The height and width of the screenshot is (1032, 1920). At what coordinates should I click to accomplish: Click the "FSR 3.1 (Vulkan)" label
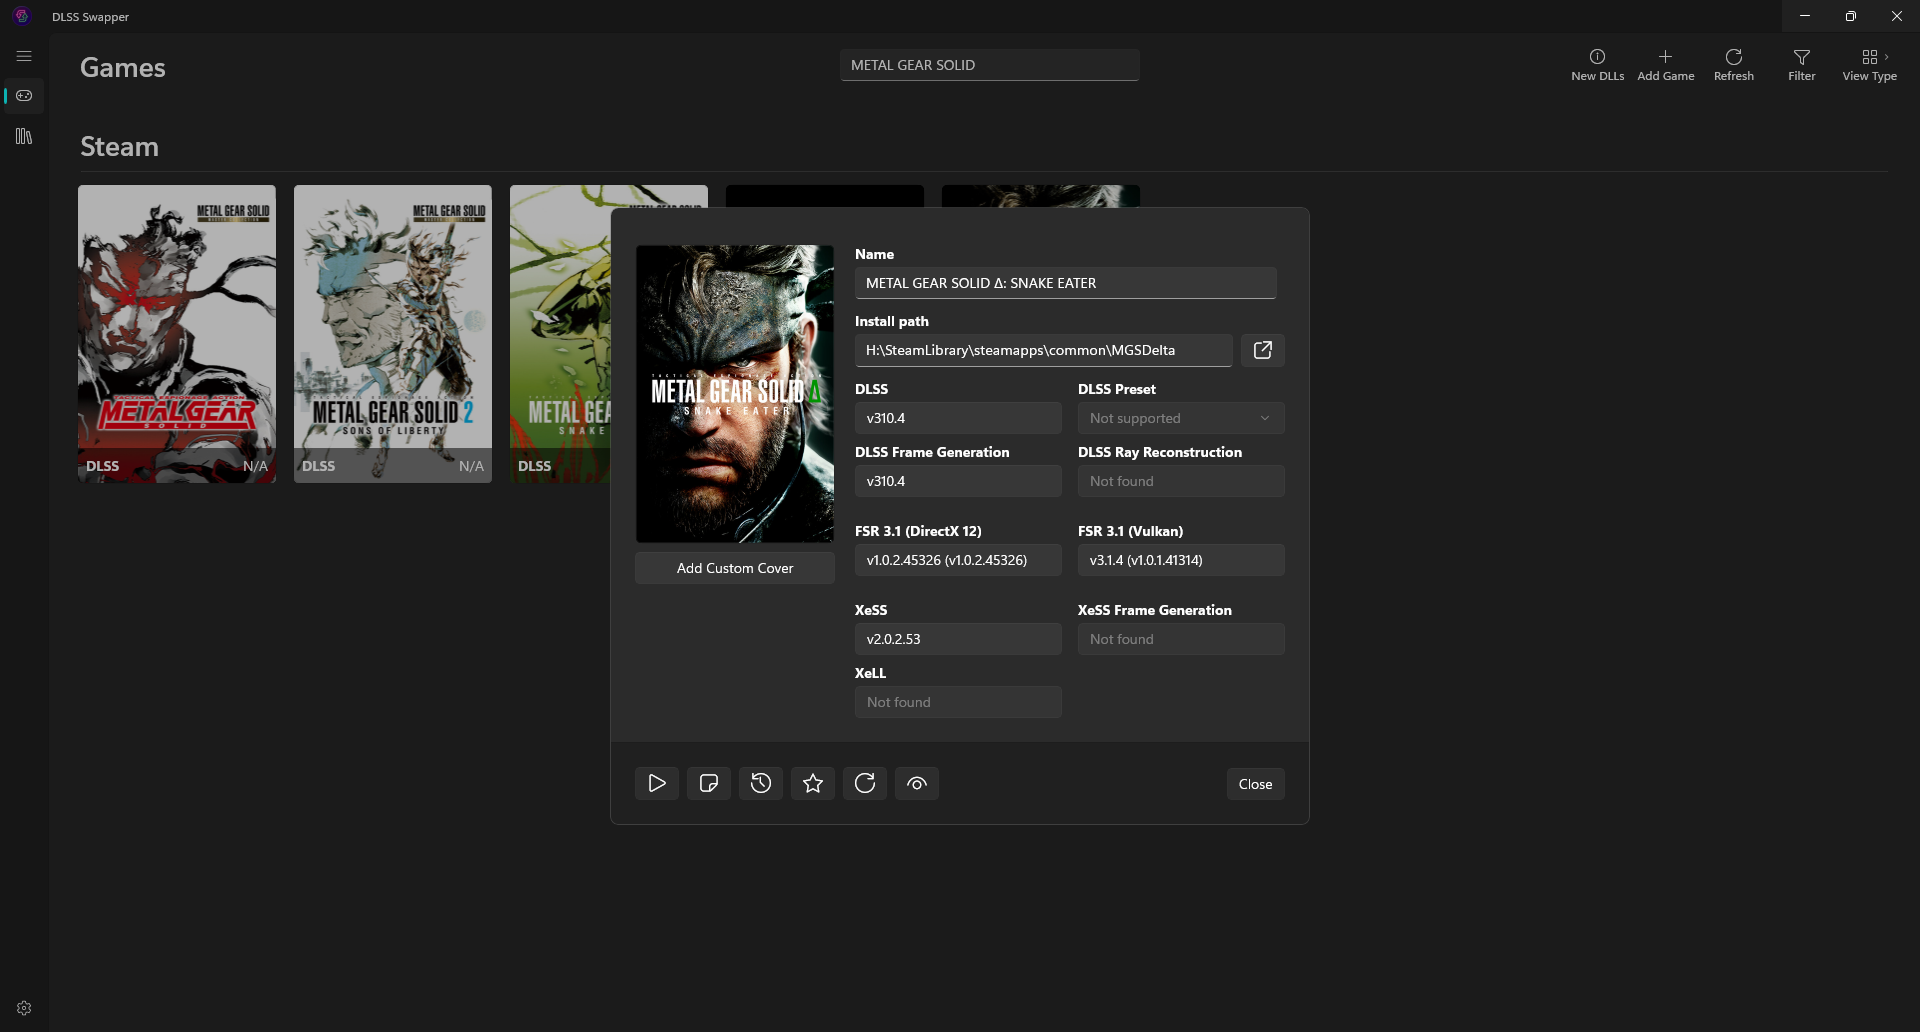click(1130, 531)
